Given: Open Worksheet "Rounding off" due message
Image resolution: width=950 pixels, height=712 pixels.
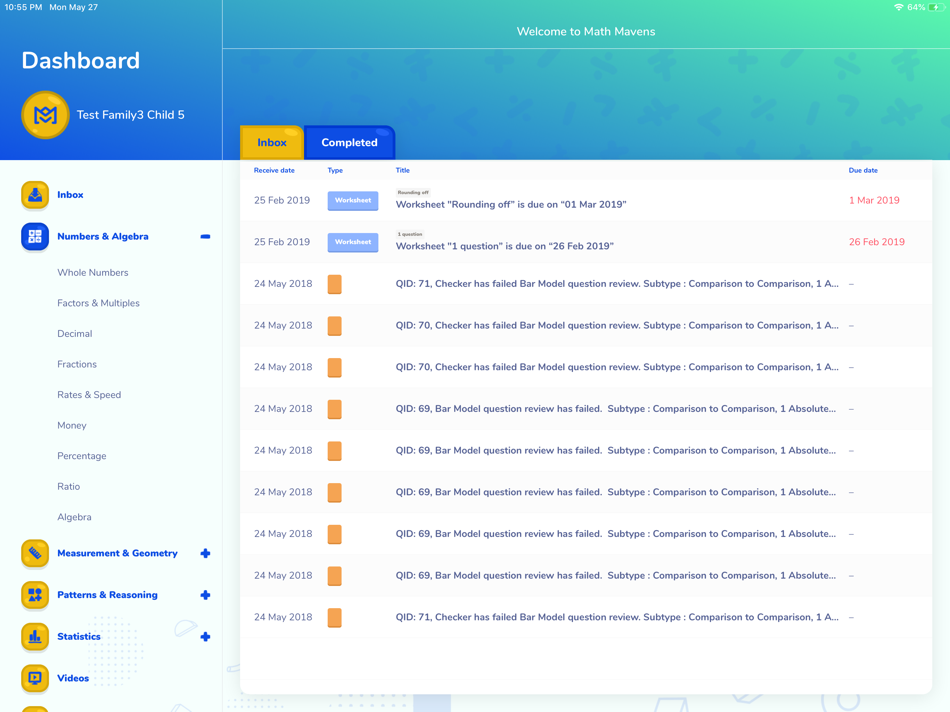Looking at the screenshot, I should (x=511, y=205).
